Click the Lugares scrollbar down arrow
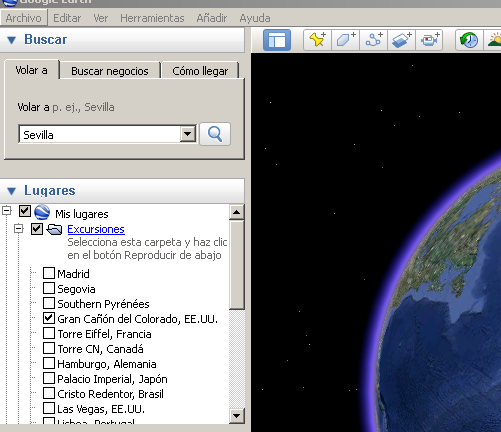Screen dimensions: 501x432 click(x=237, y=416)
